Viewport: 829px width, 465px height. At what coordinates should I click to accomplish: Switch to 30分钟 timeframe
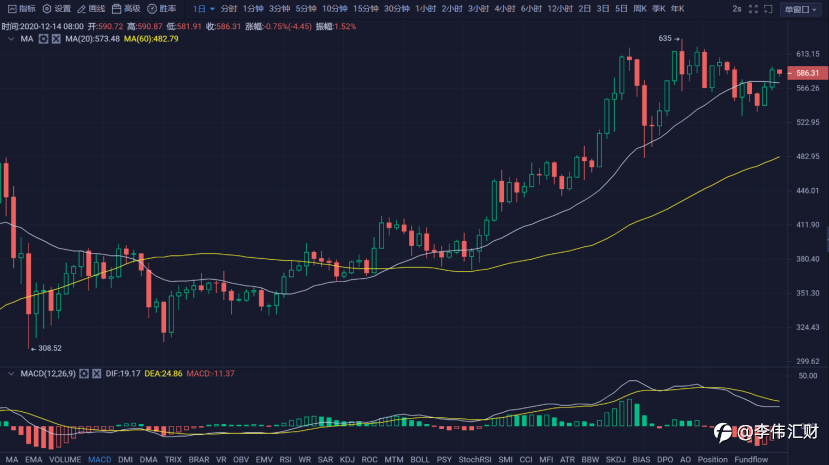coord(397,9)
